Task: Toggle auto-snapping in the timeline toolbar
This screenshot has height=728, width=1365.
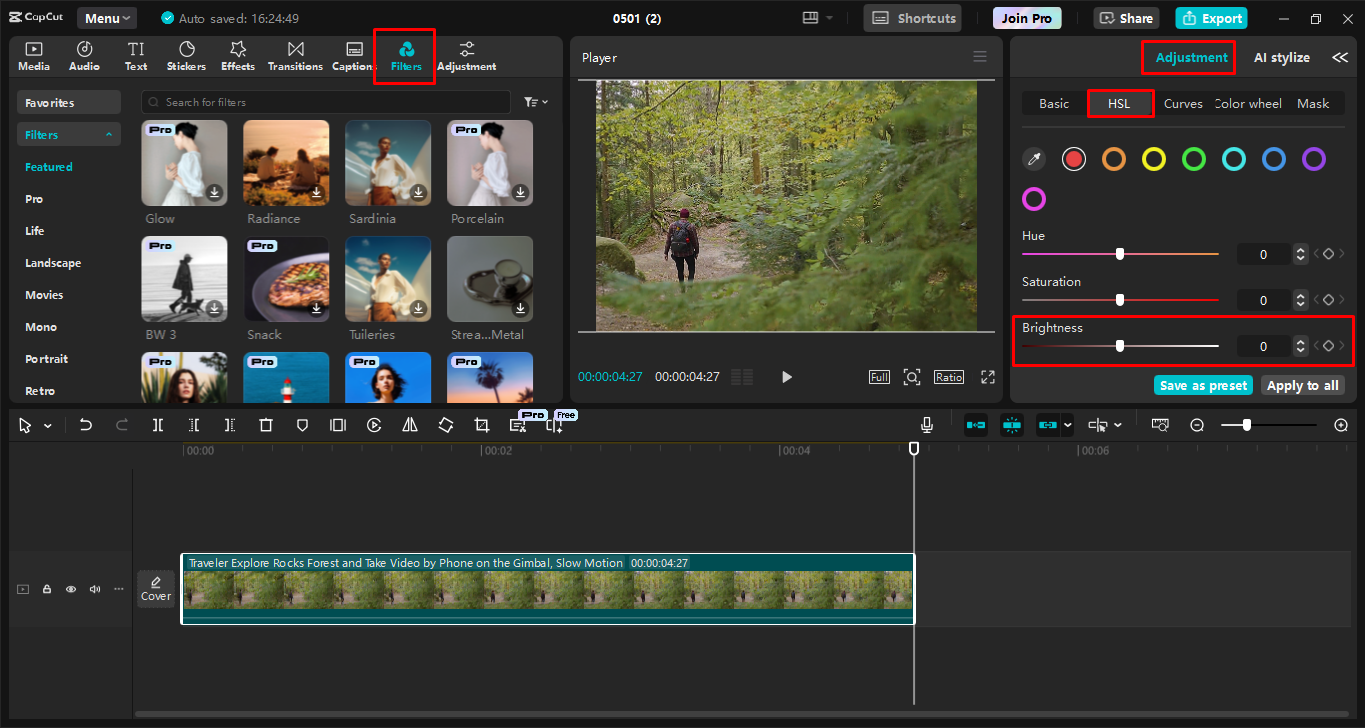Action: coord(1011,424)
